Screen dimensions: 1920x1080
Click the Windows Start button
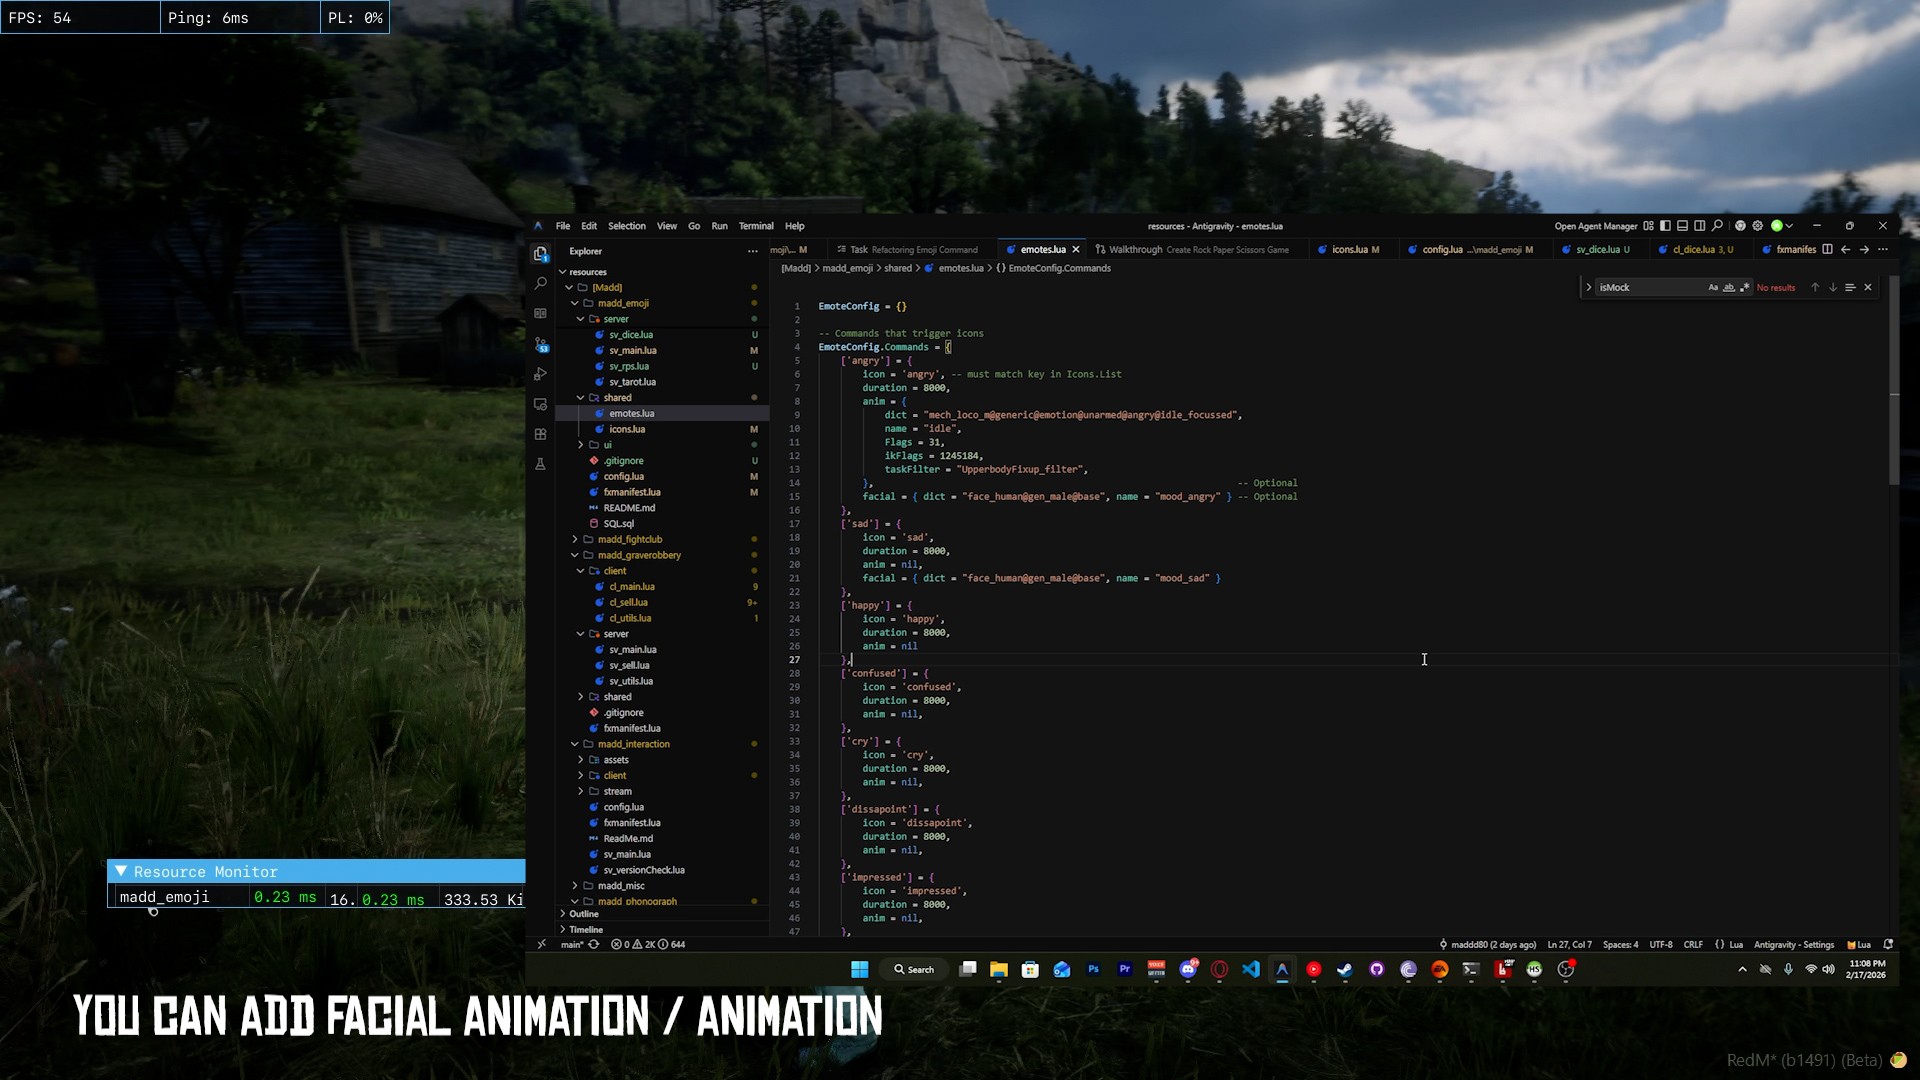[859, 970]
